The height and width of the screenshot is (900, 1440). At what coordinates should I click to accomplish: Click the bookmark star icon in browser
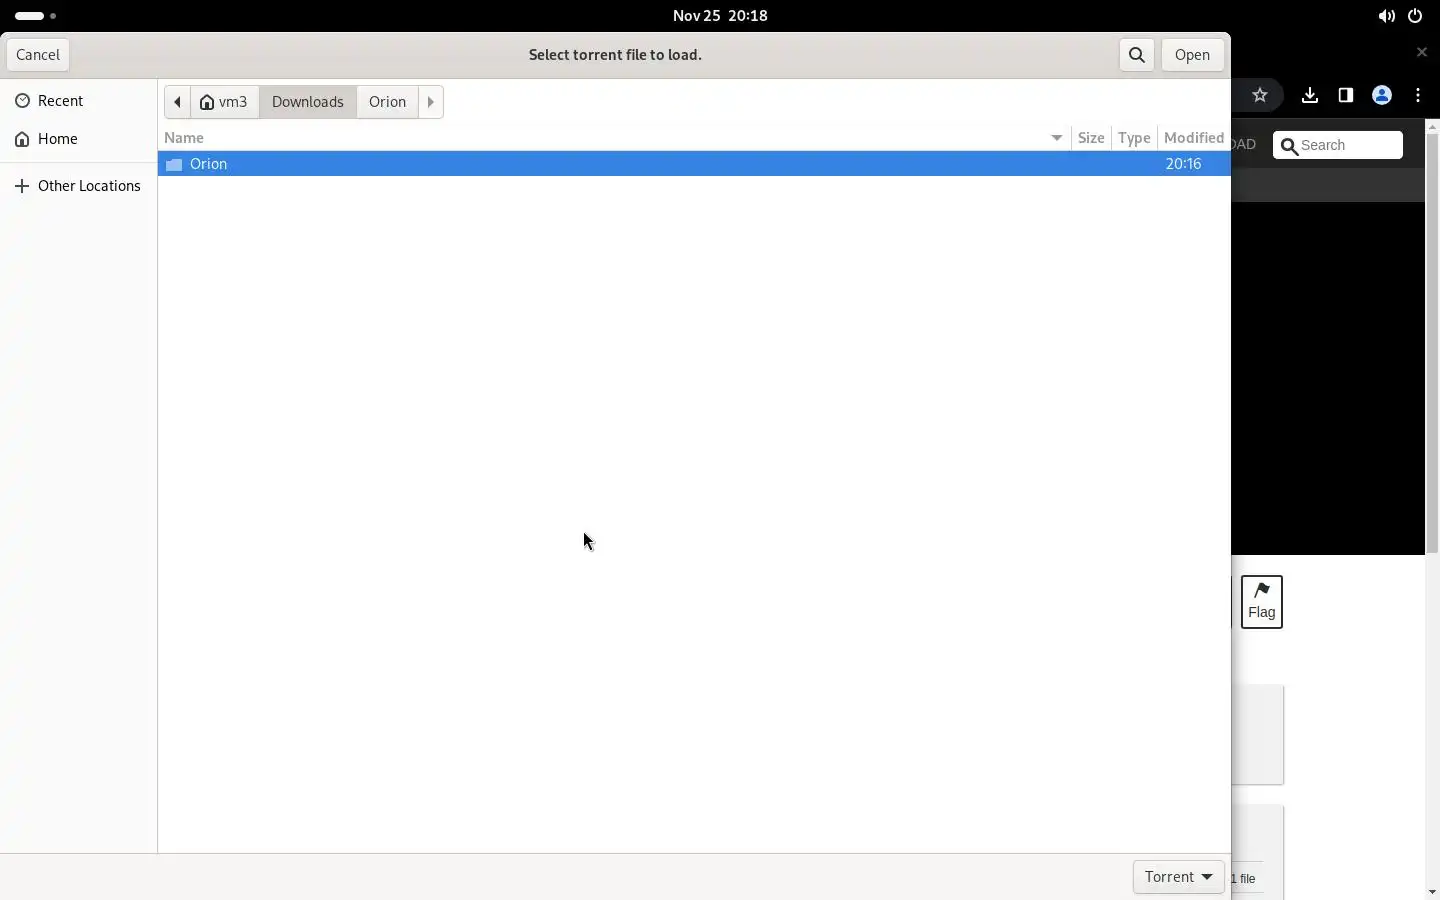[x=1261, y=96]
